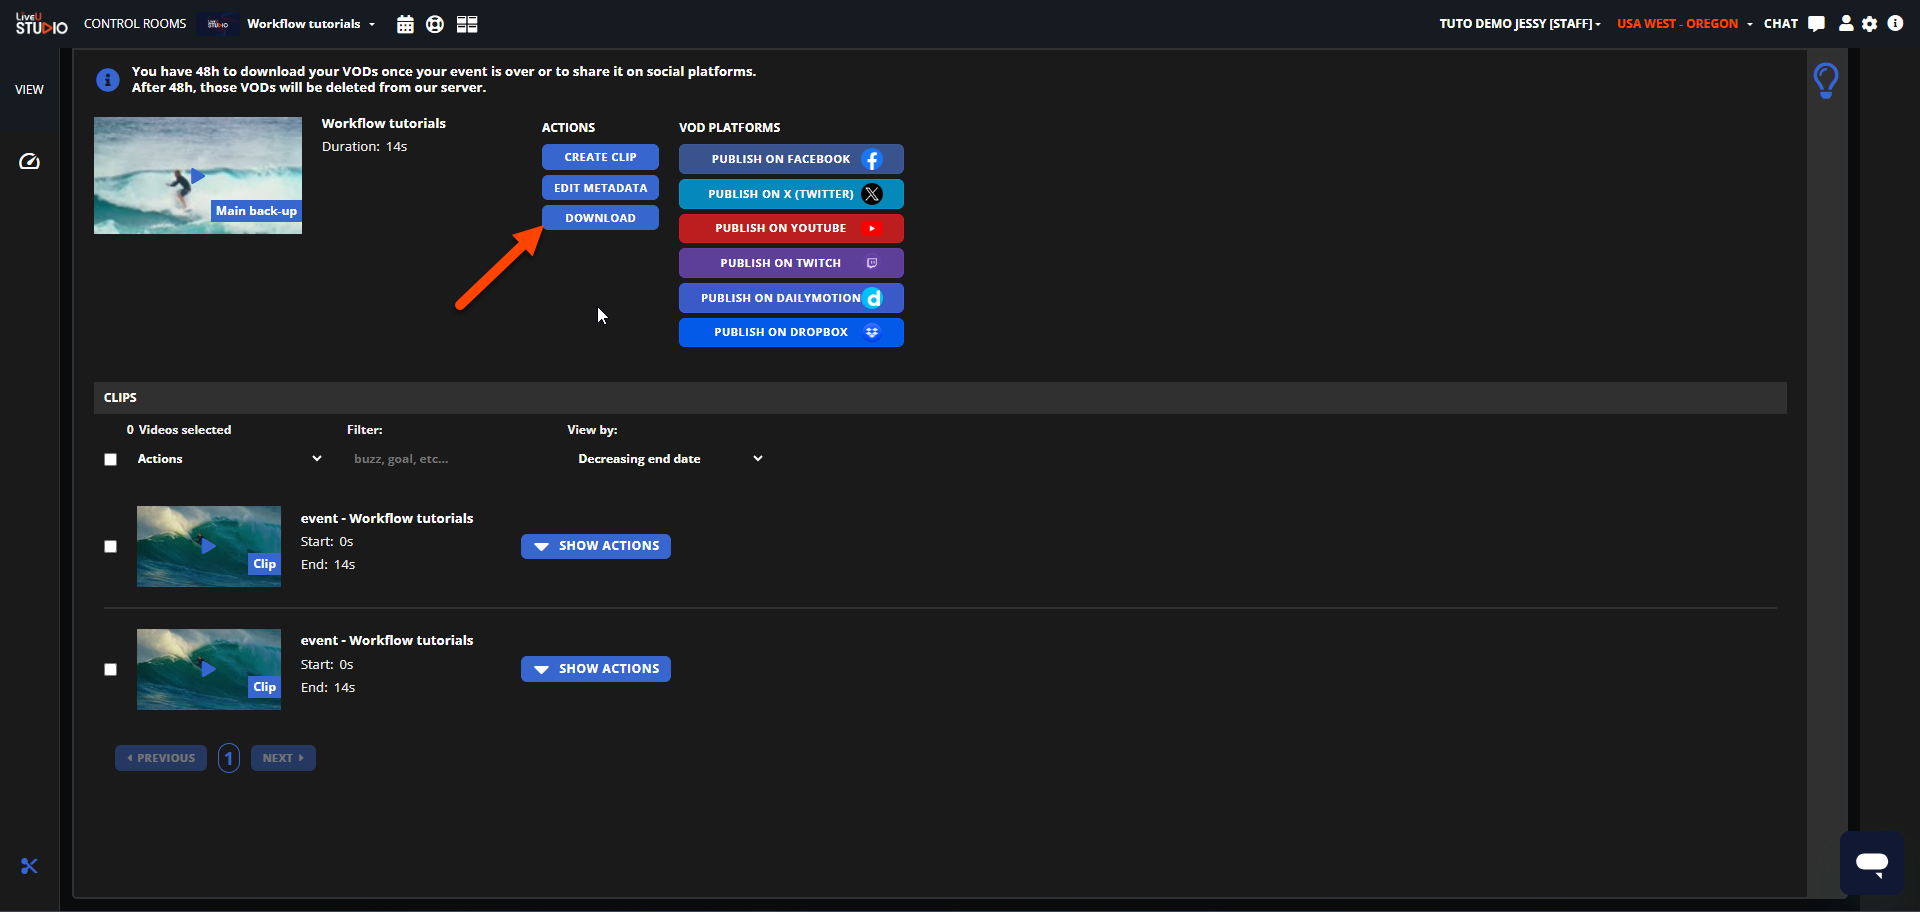Tick the second clip's checkbox

coord(111,670)
